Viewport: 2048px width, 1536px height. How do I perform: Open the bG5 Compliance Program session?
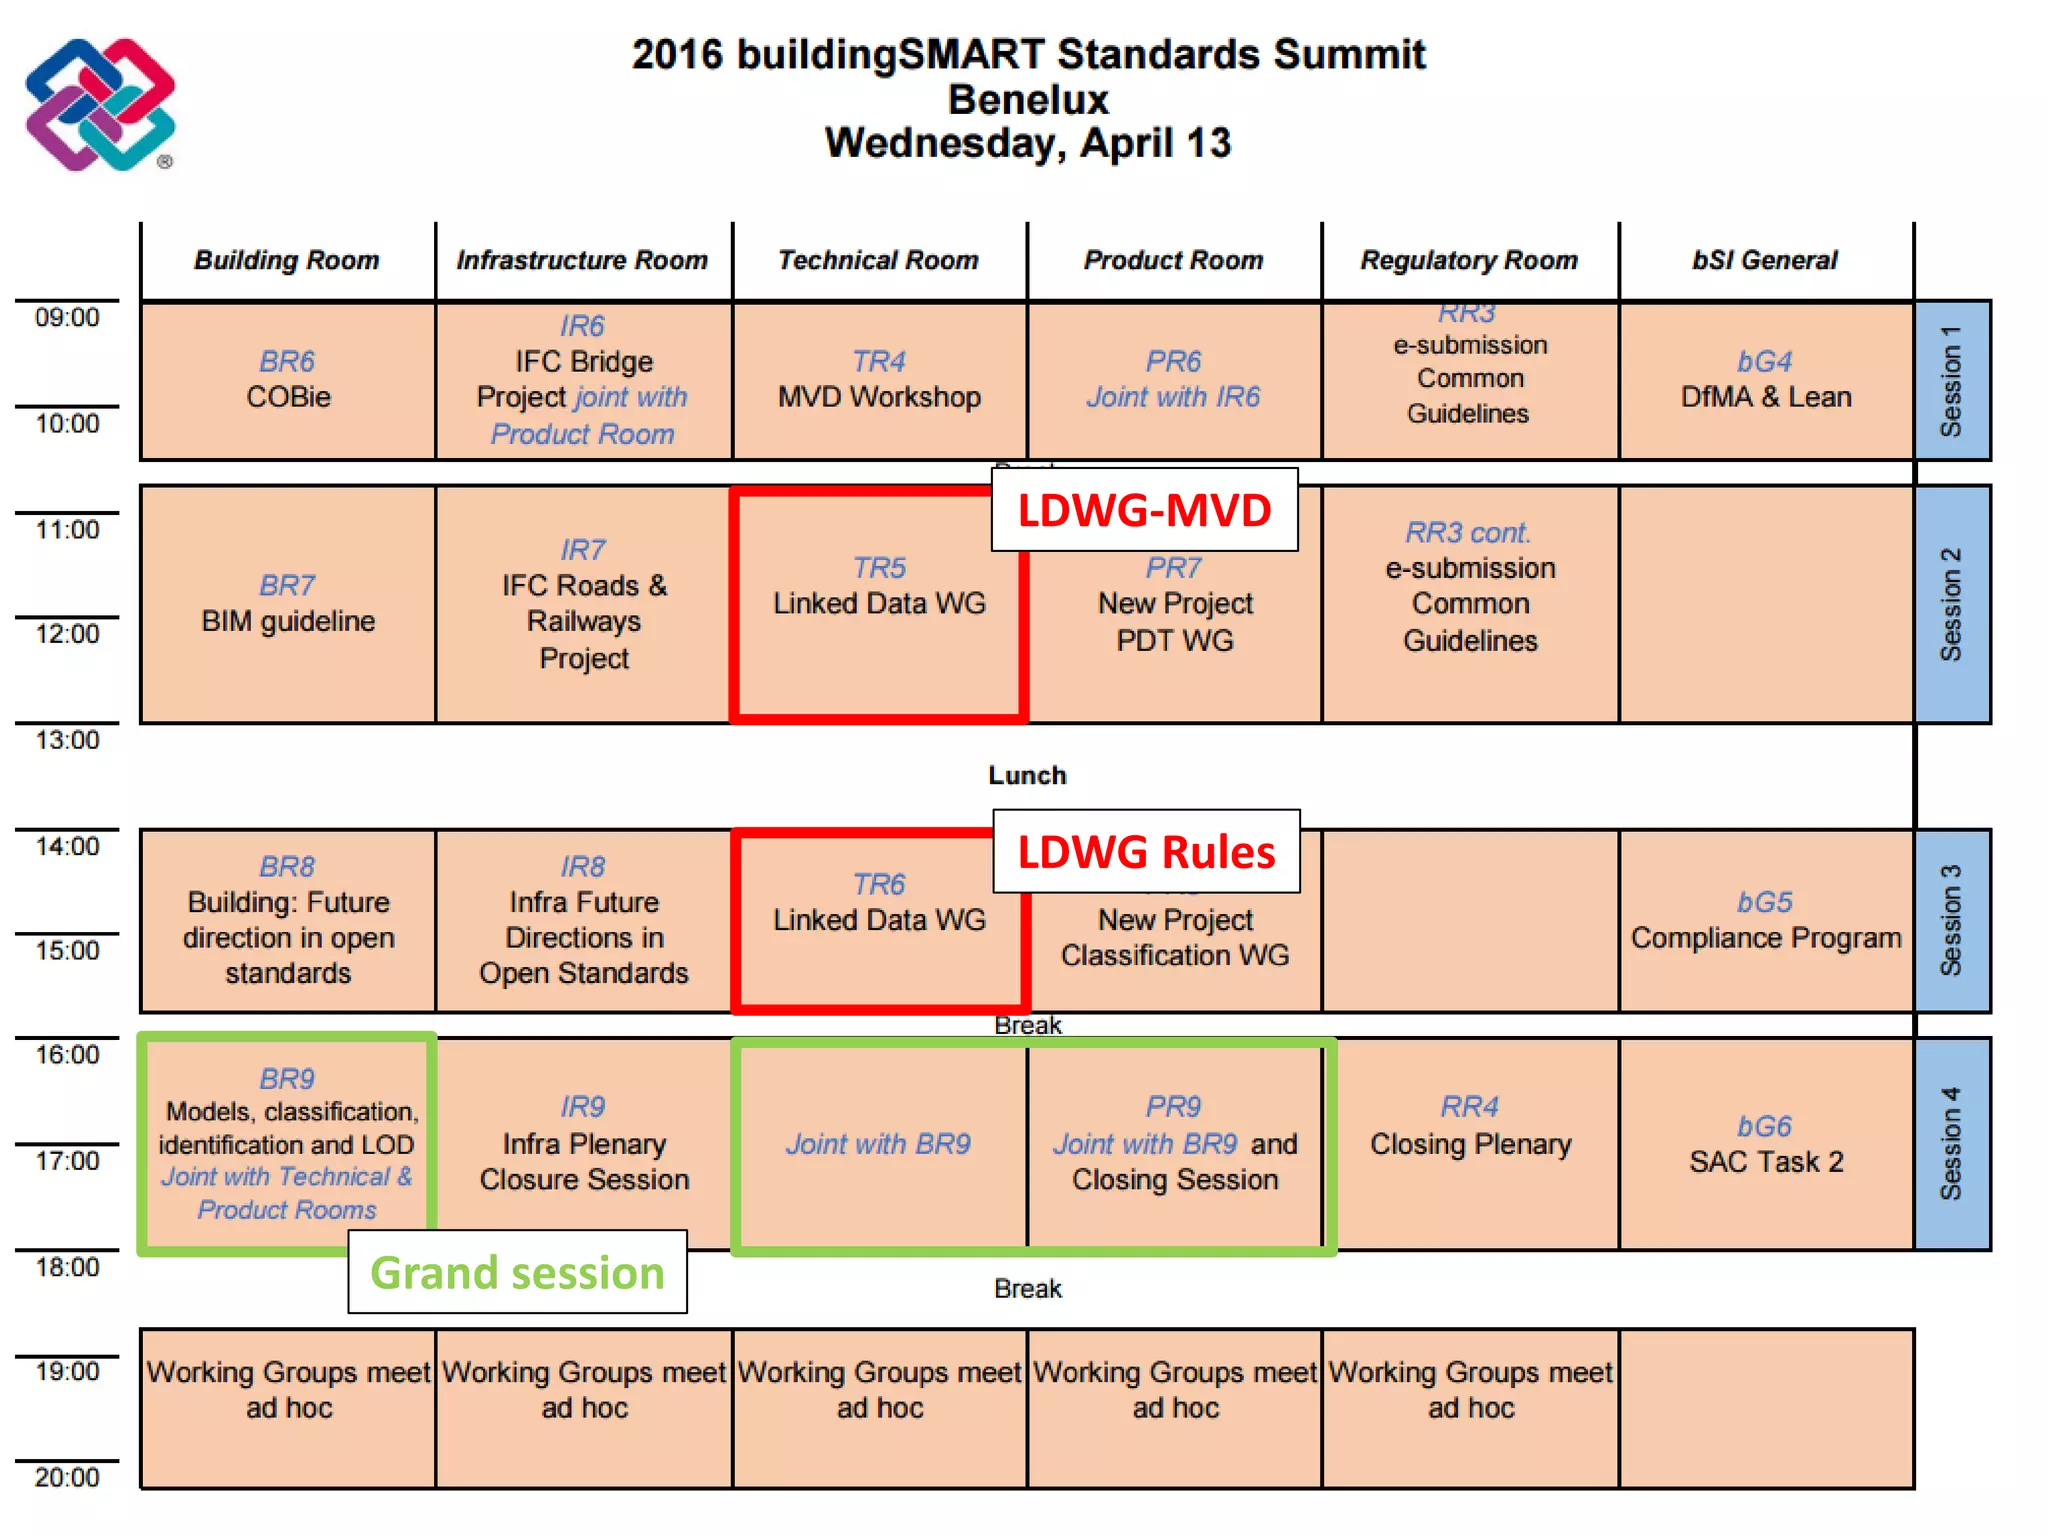1765,920
